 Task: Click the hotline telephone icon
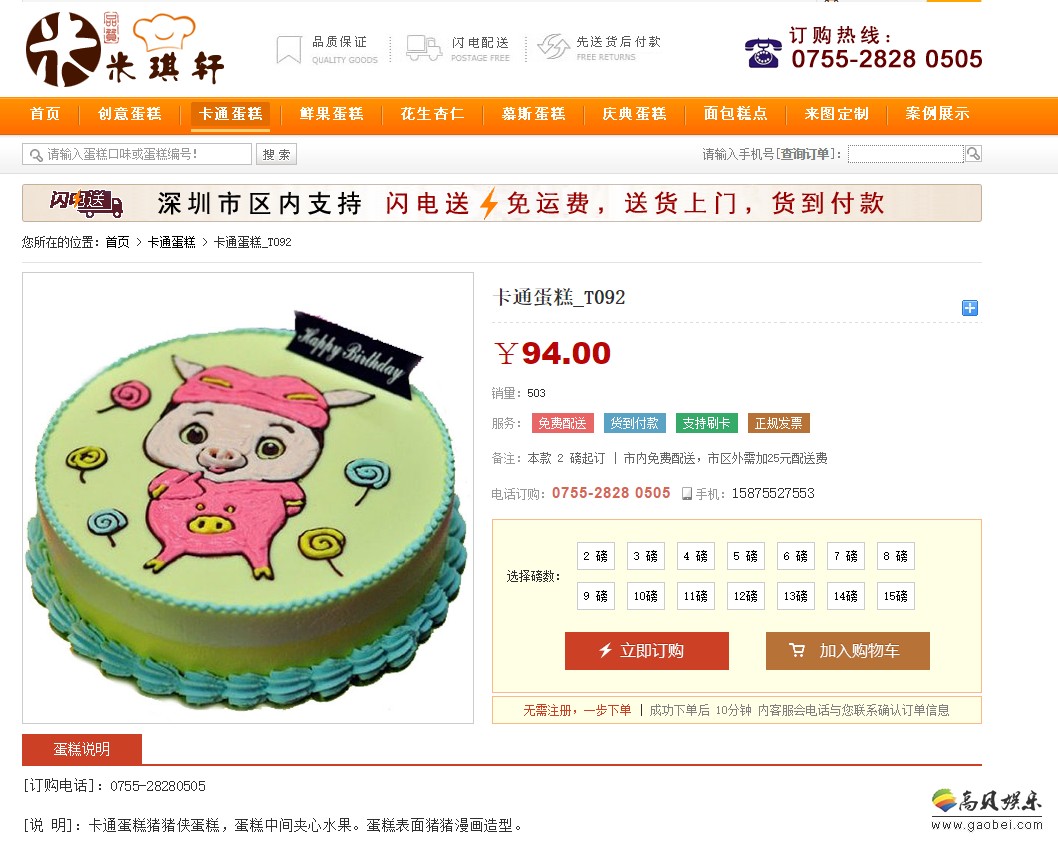click(763, 53)
